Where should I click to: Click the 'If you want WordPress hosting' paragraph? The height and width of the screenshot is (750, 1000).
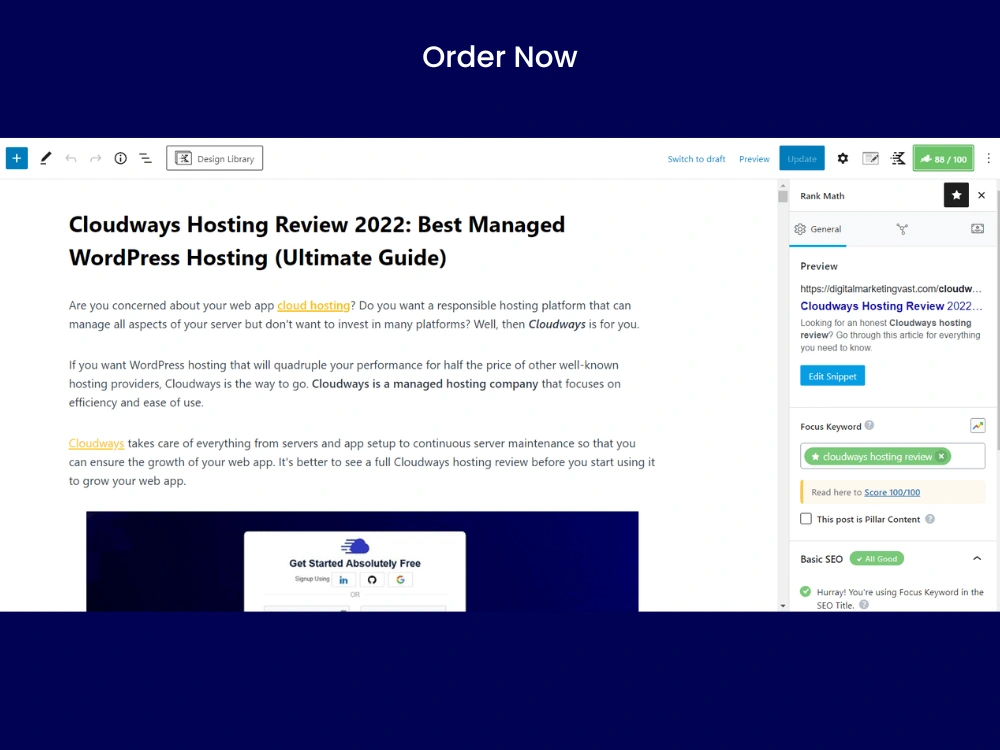345,384
